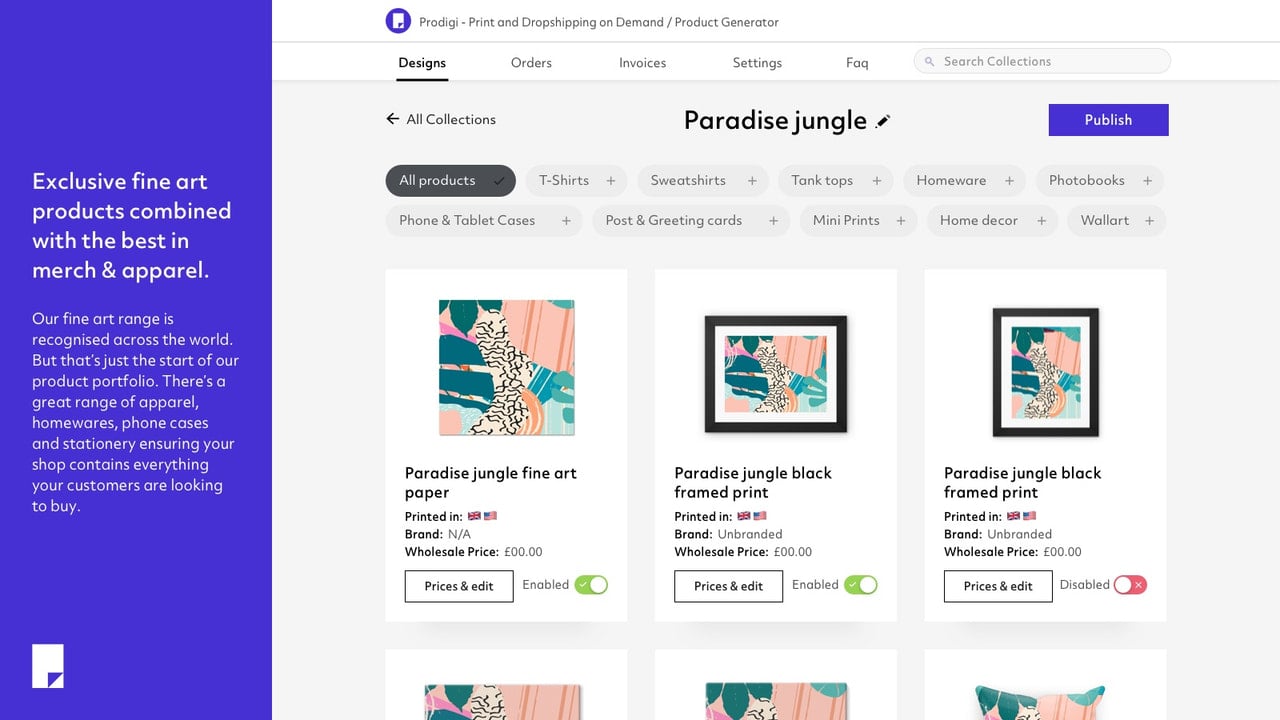Image resolution: width=1280 pixels, height=720 pixels.
Task: Toggle off the first black framed print
Action: [861, 585]
